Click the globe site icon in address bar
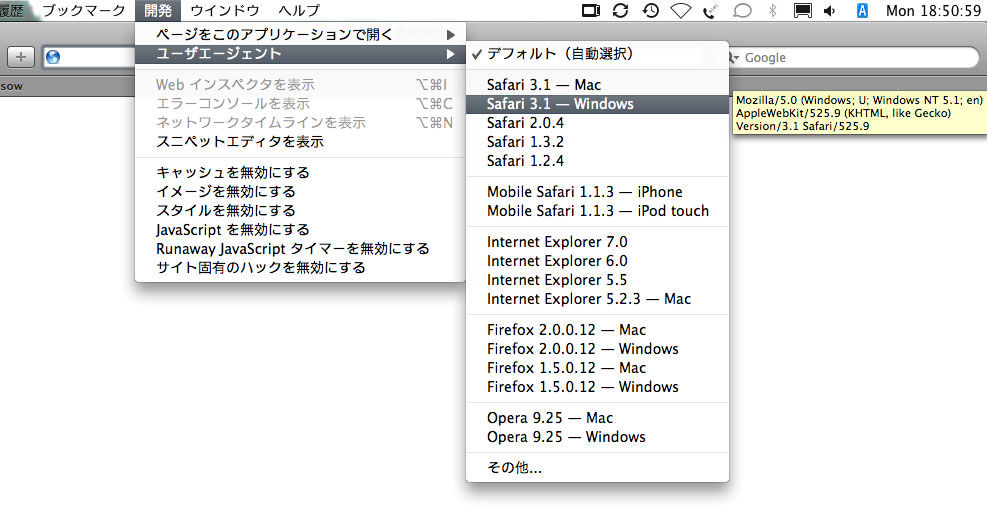 click(52, 57)
